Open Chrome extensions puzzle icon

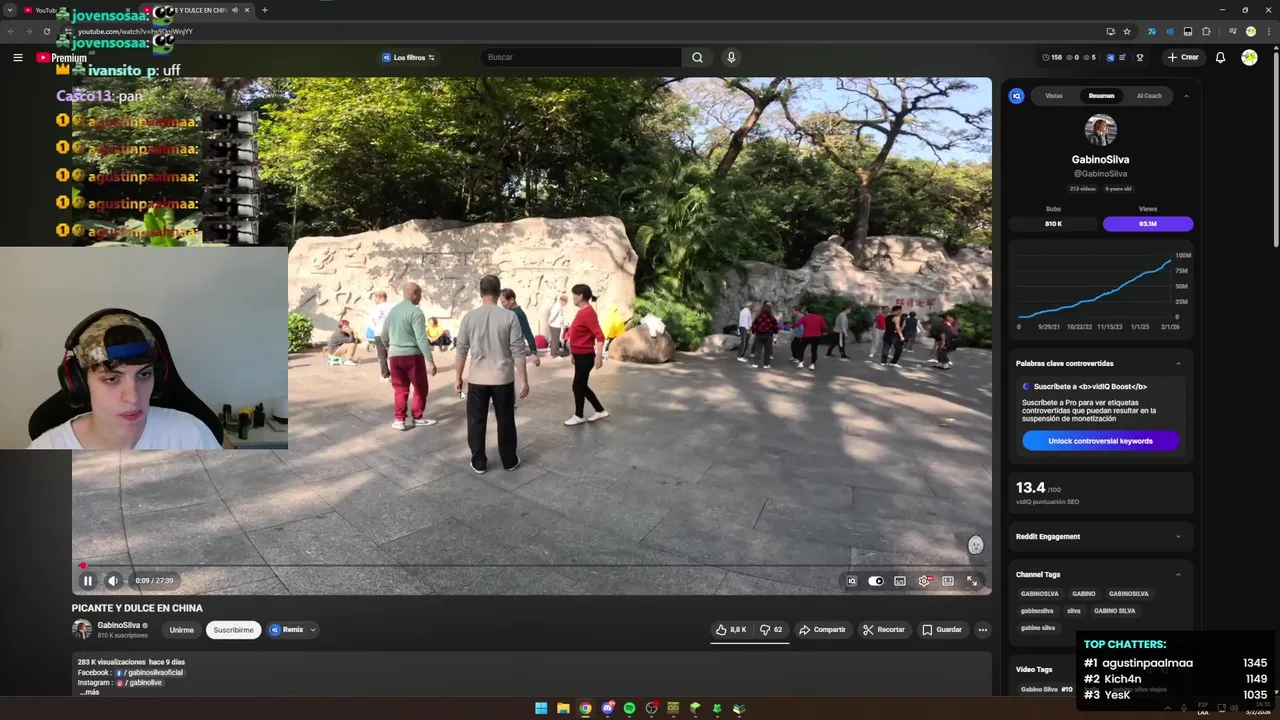[1207, 31]
